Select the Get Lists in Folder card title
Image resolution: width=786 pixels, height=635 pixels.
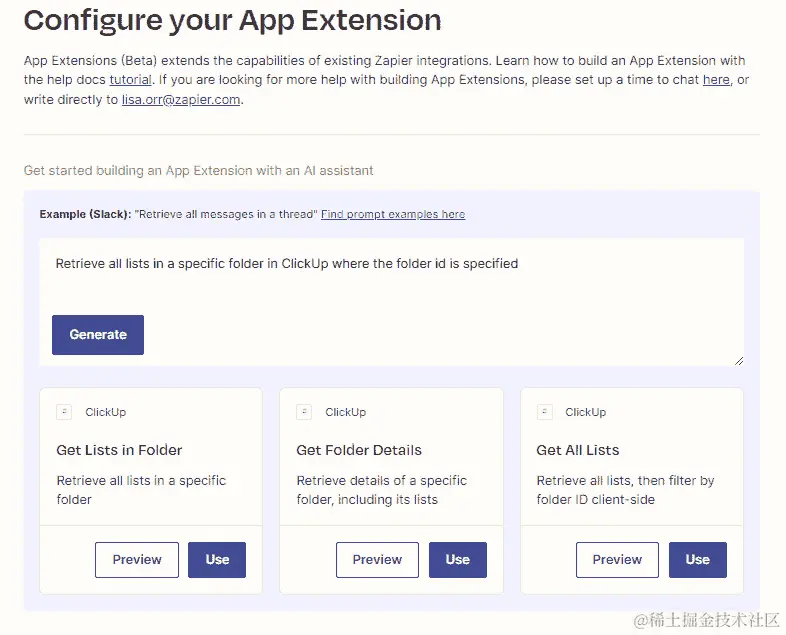(x=119, y=450)
